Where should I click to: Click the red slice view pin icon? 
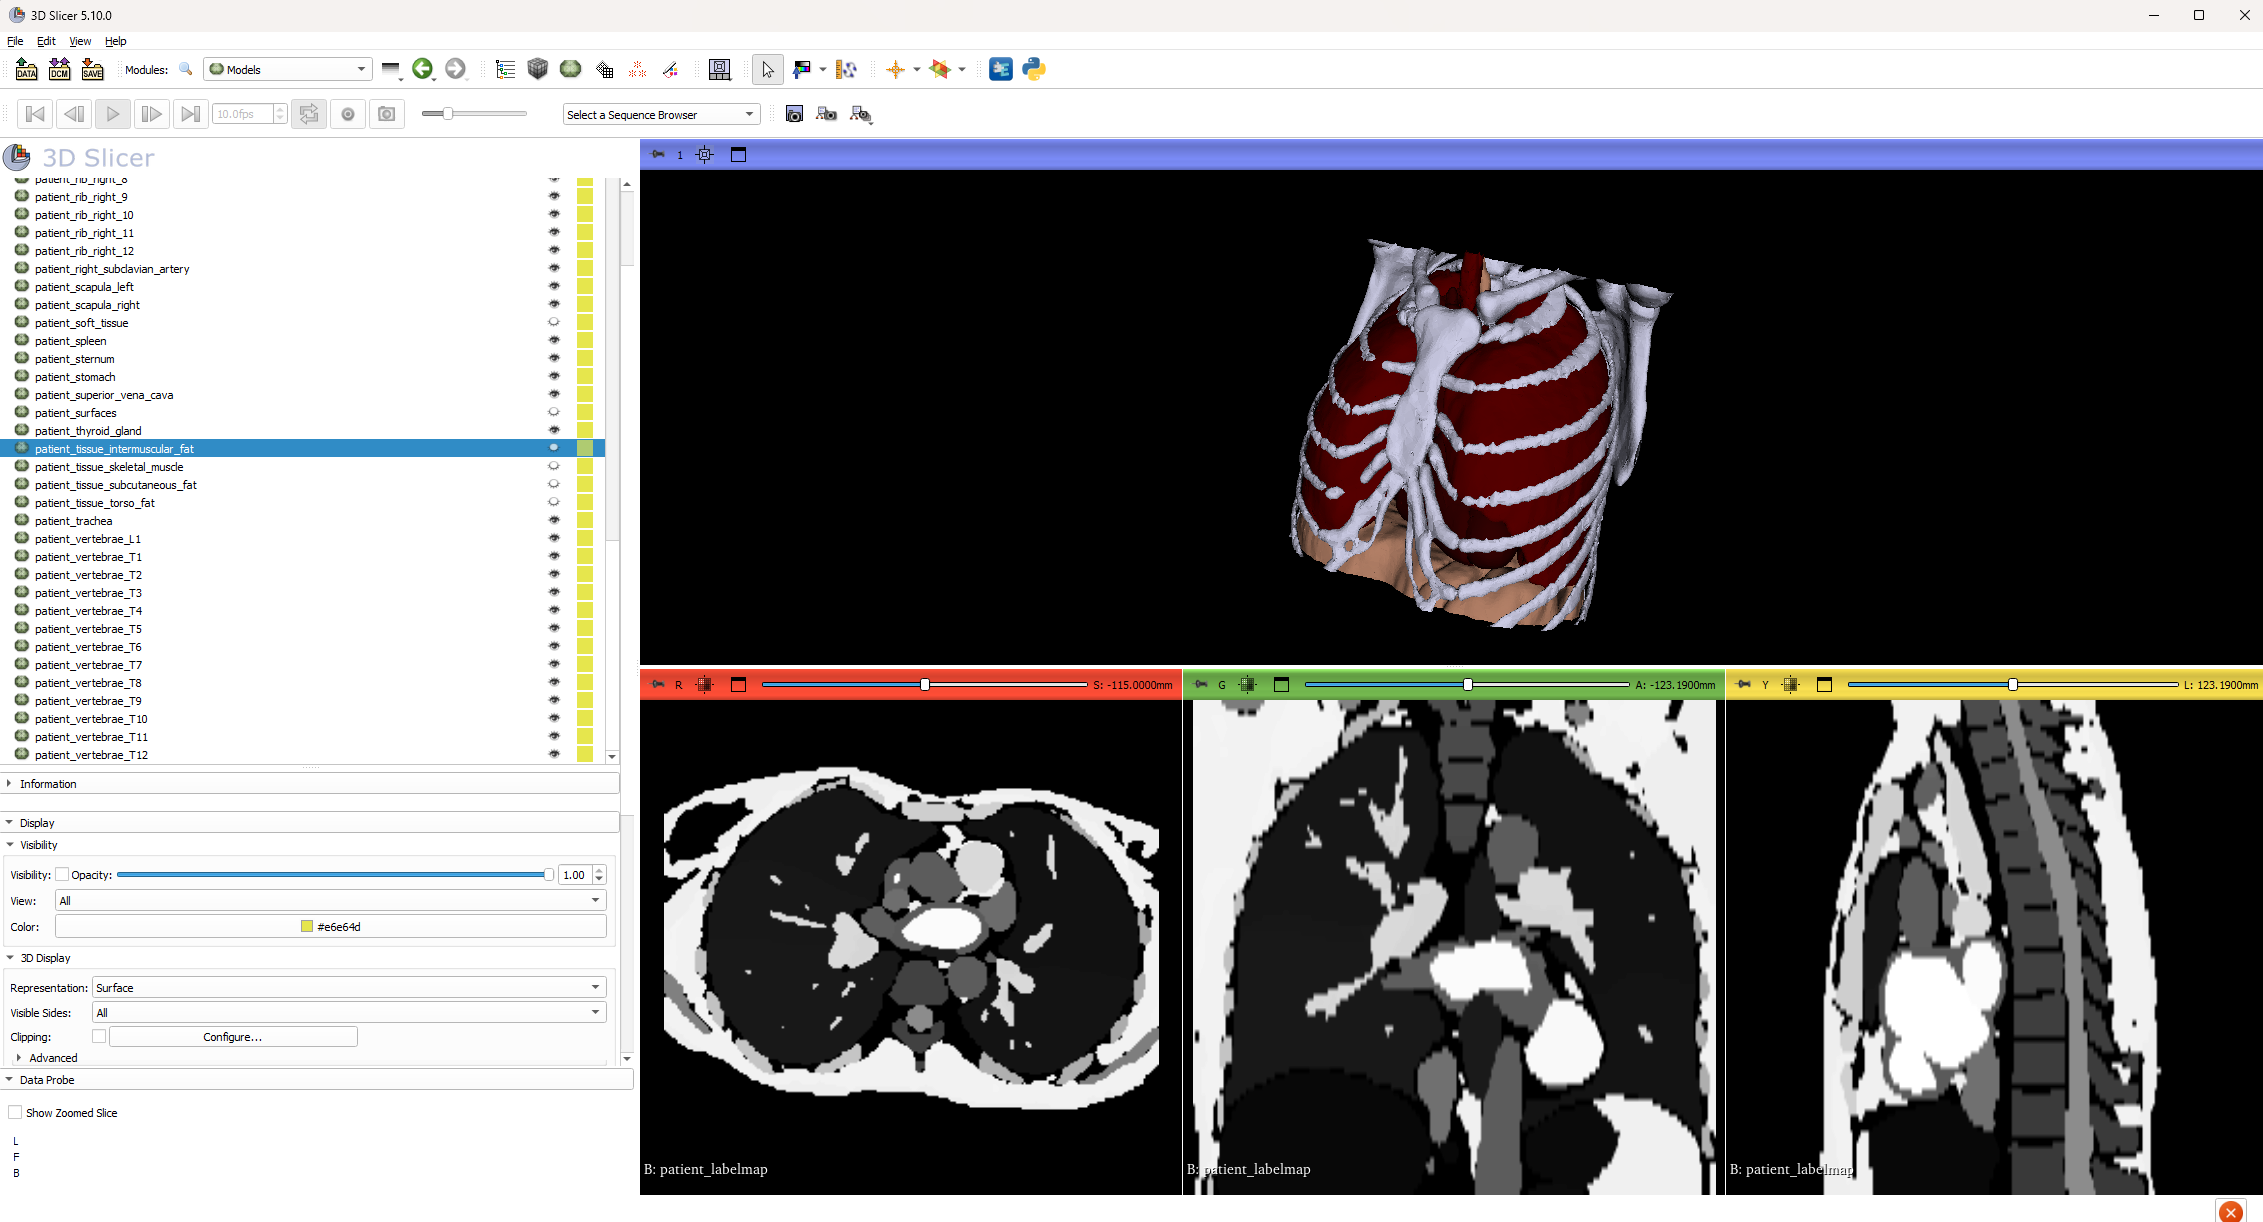(657, 685)
